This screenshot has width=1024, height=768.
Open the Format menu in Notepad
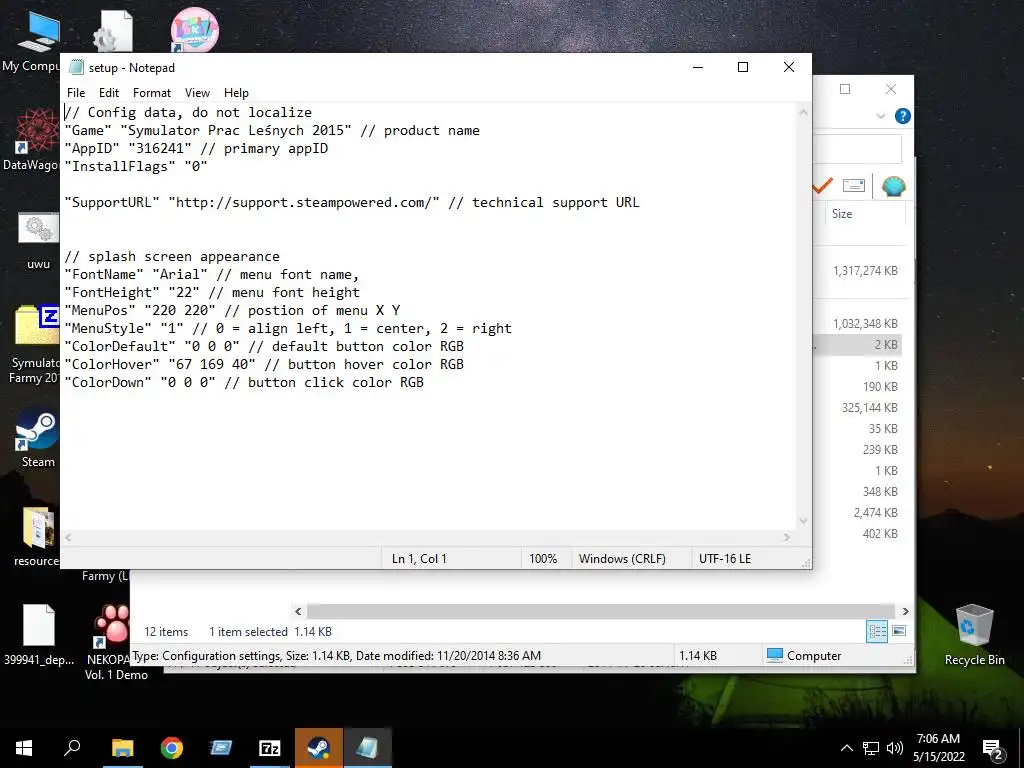pyautogui.click(x=152, y=93)
